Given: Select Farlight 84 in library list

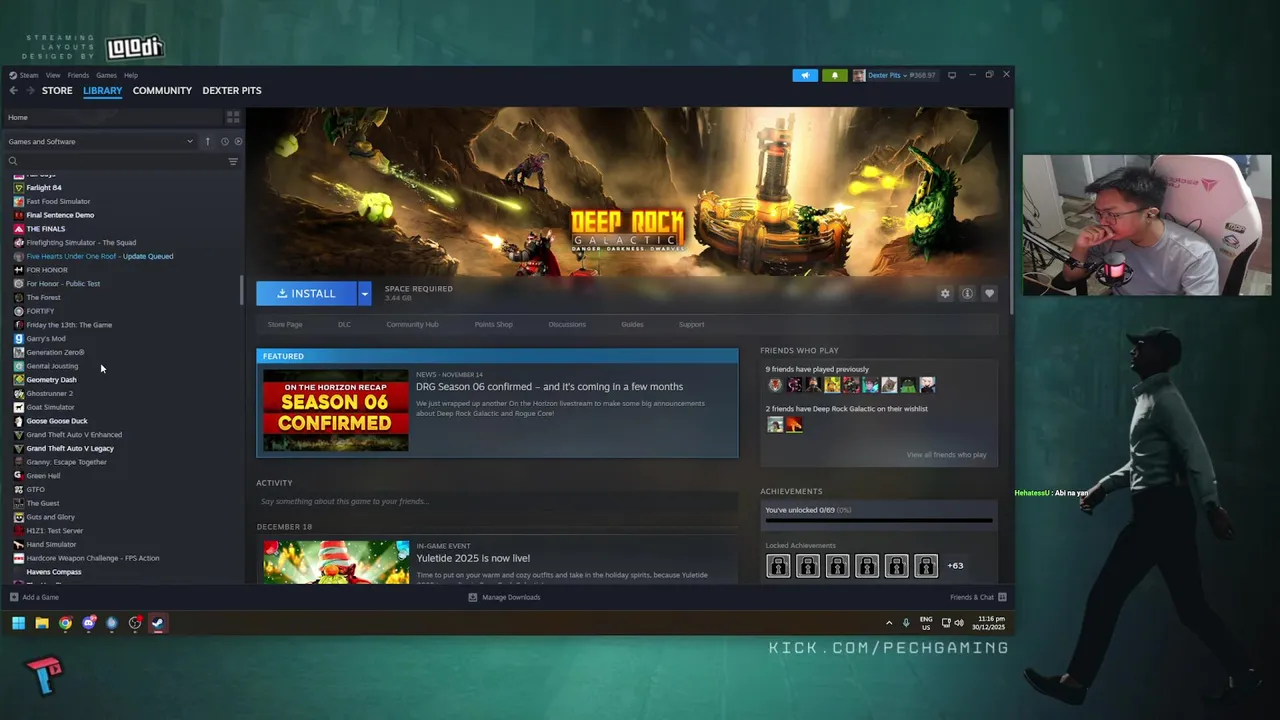Looking at the screenshot, I should pyautogui.click(x=43, y=188).
